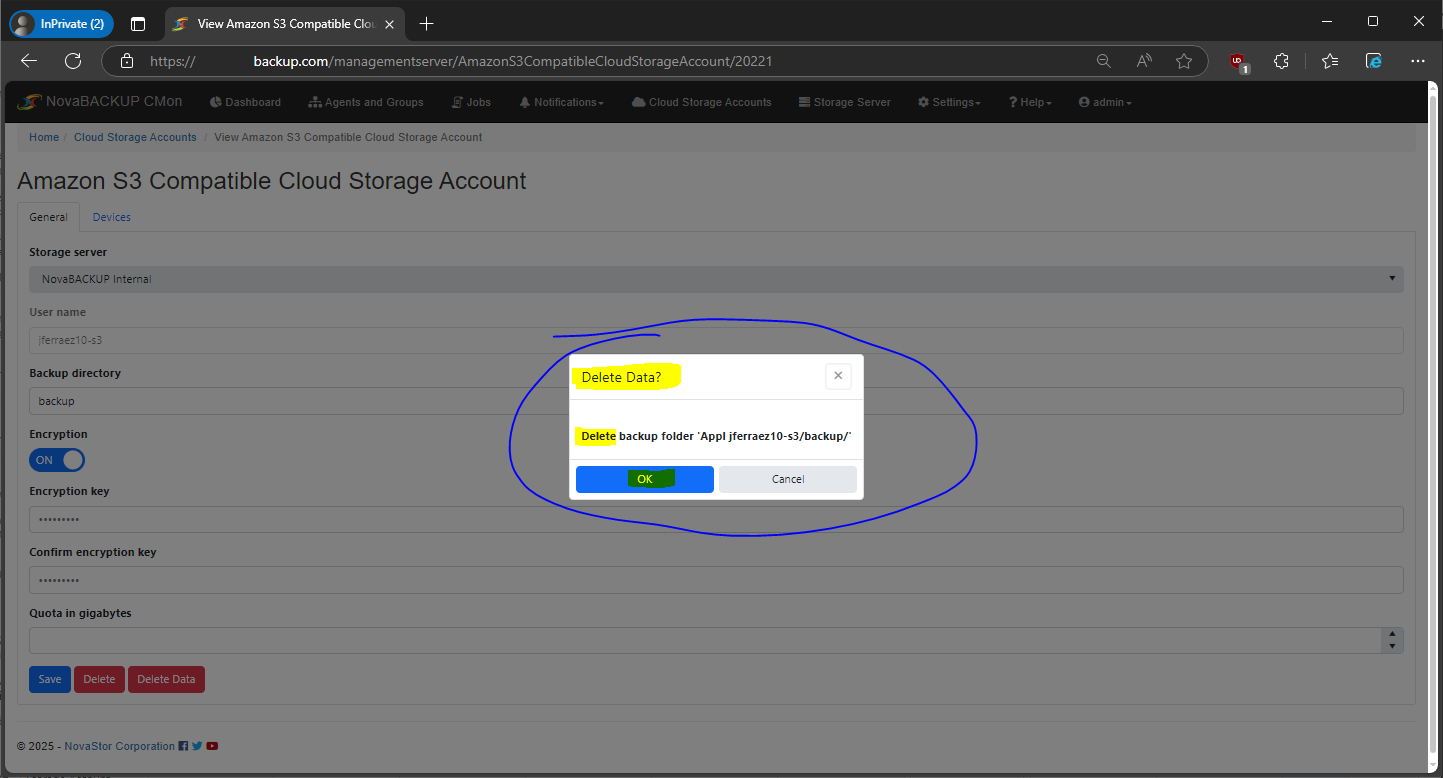The height and width of the screenshot is (778, 1443).
Task: Click the Home breadcrumb link
Action: pos(44,137)
